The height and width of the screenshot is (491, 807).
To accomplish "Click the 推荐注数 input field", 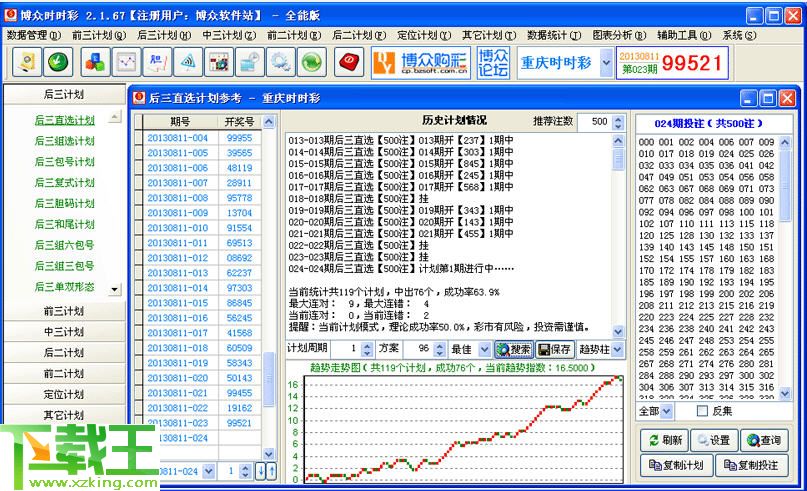I will (595, 122).
